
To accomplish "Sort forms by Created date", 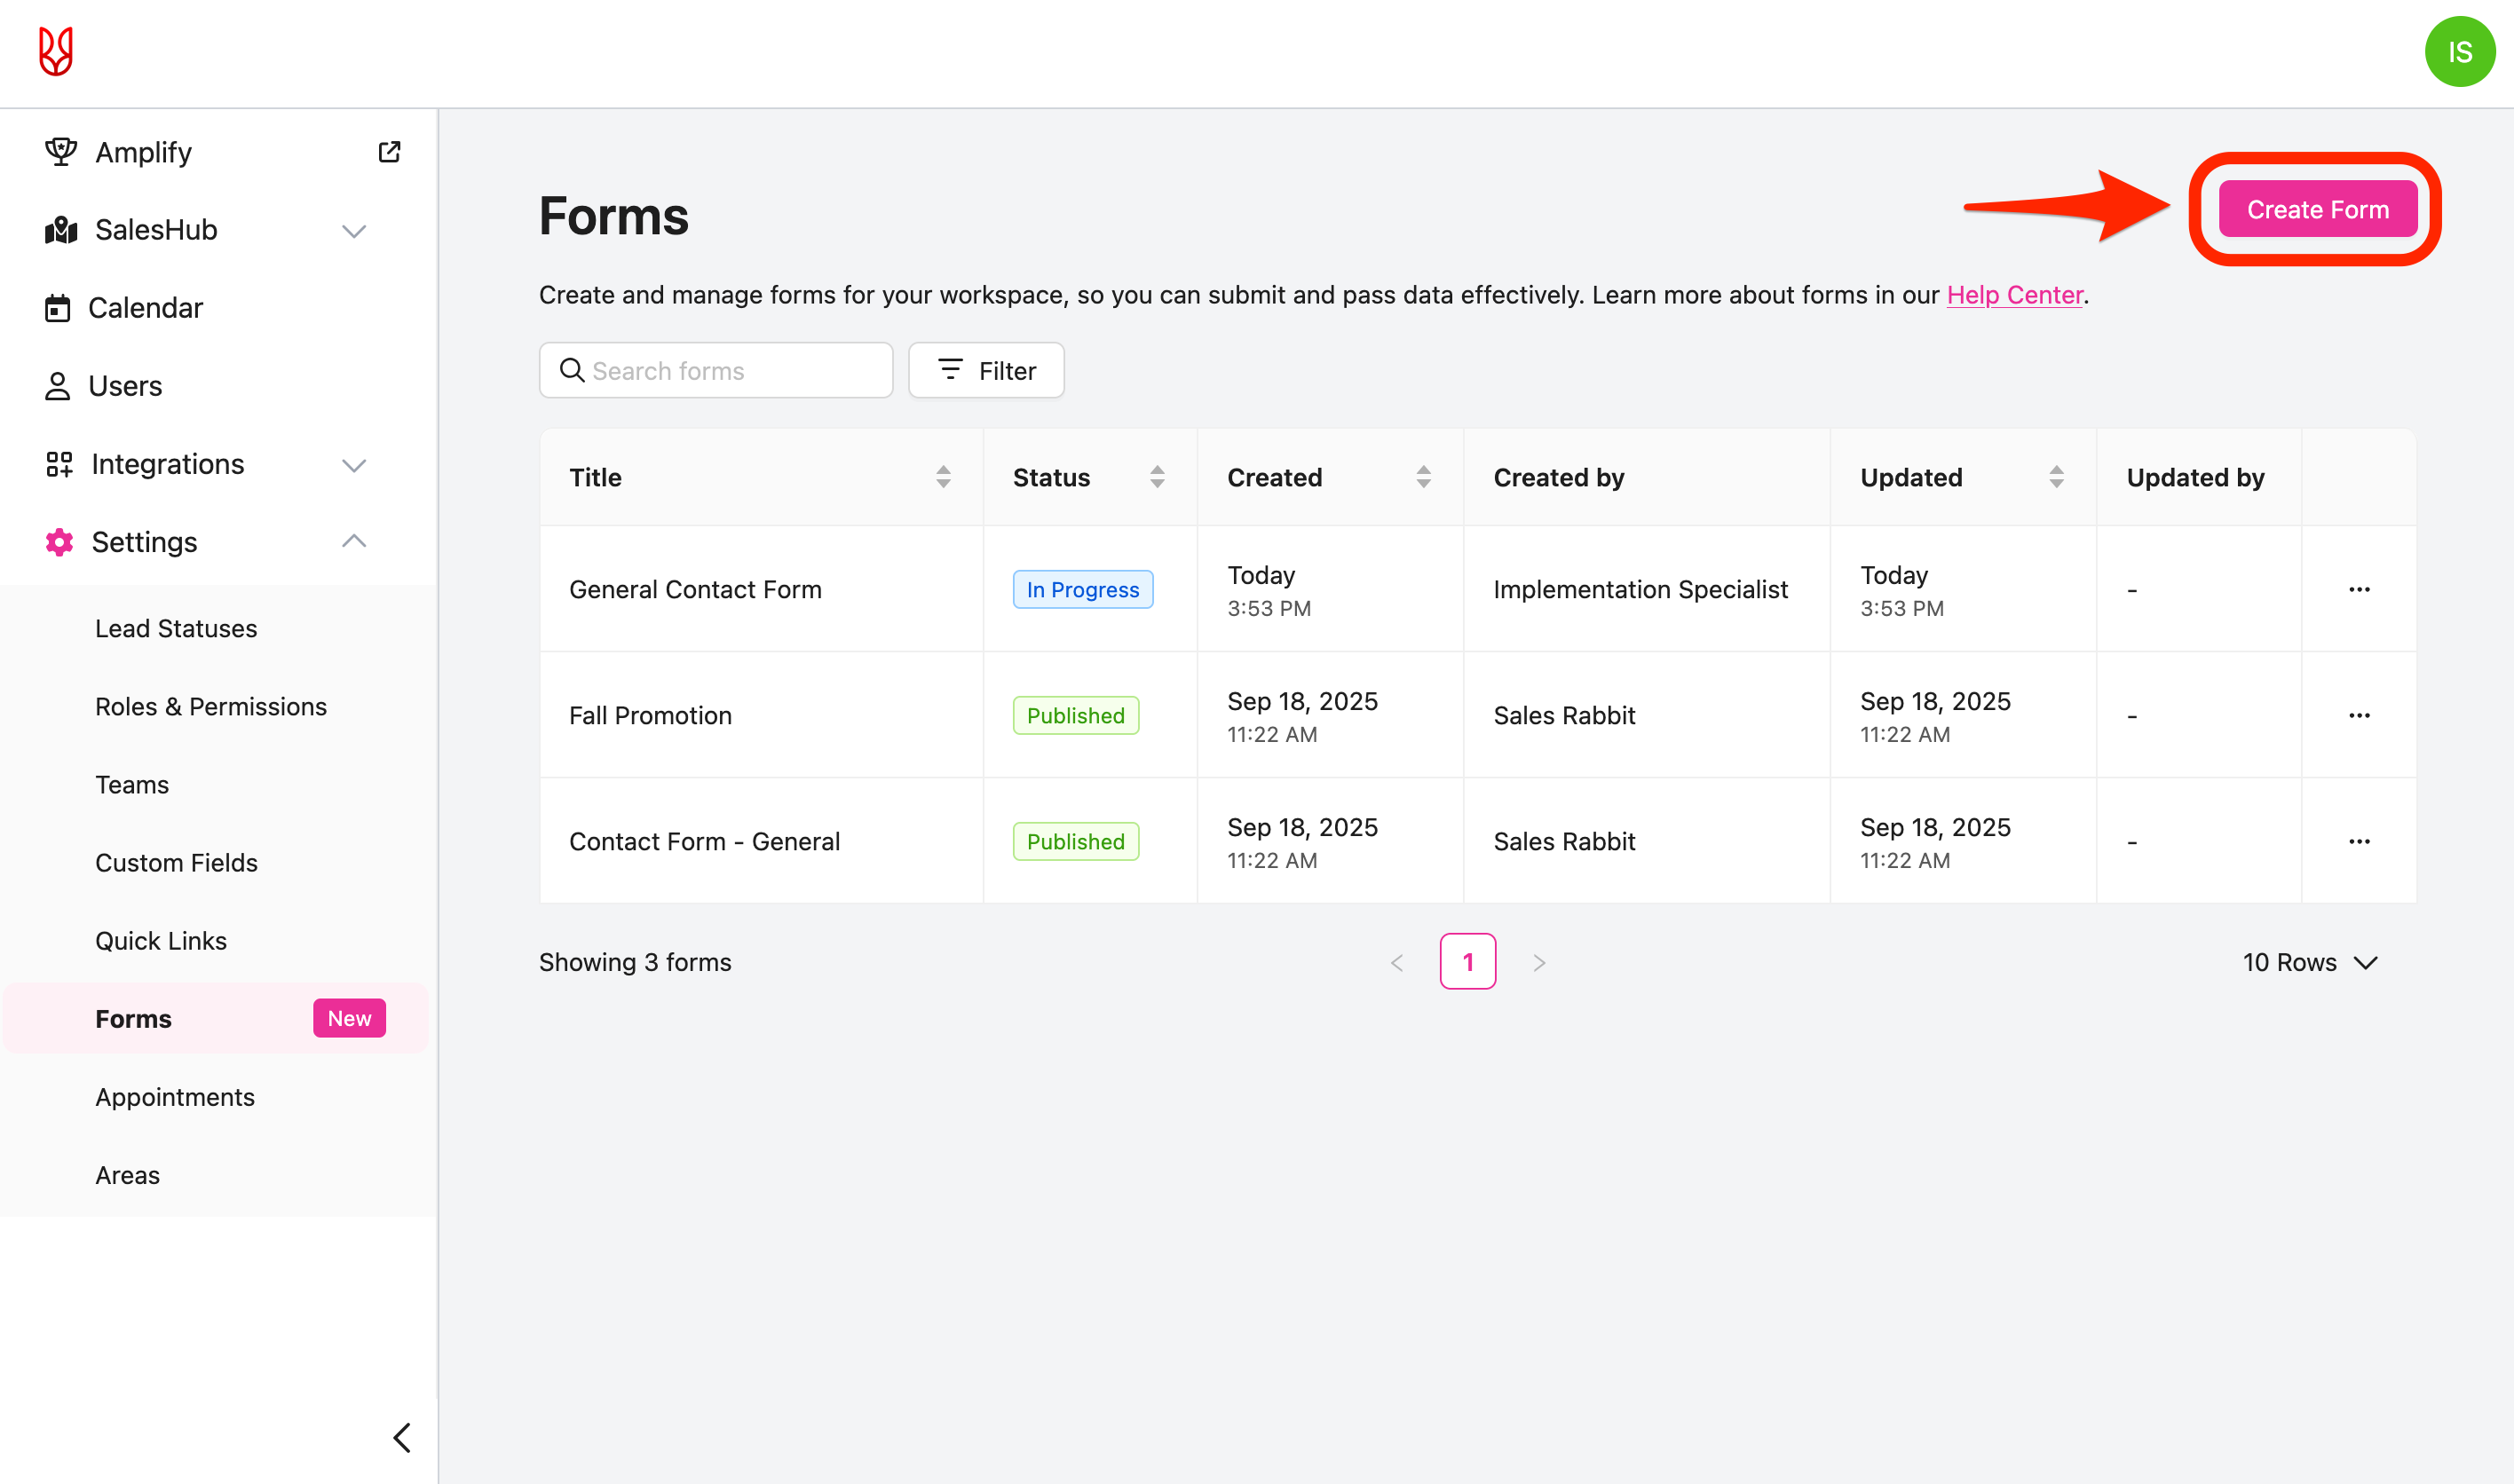I will [1423, 477].
